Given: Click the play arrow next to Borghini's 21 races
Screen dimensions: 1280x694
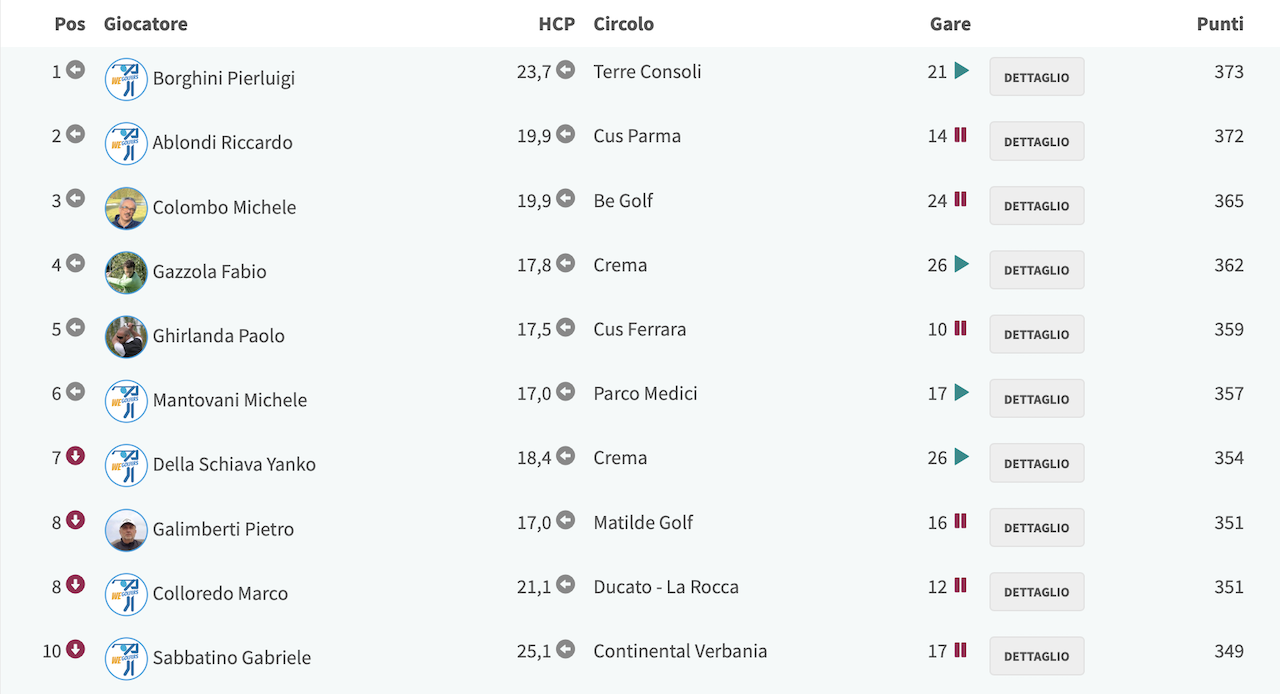Looking at the screenshot, I should coord(962,71).
